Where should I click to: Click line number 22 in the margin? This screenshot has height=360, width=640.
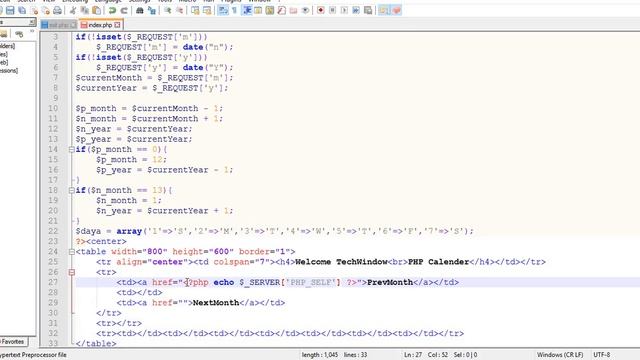point(53,231)
